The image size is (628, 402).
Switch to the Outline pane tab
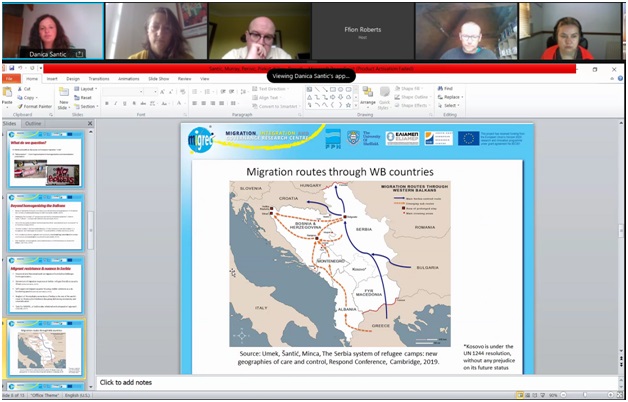point(33,124)
